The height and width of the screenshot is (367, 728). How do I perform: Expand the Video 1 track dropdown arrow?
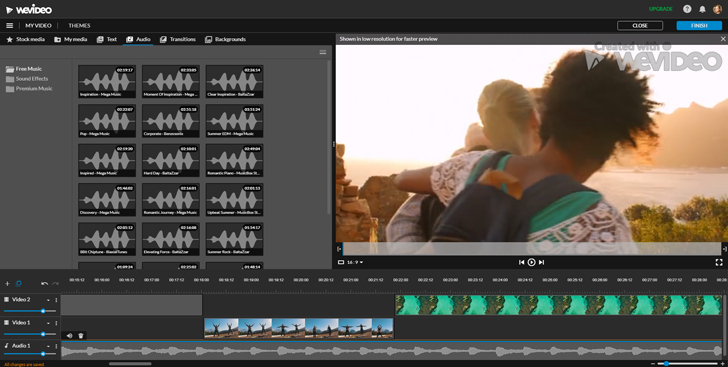(x=48, y=323)
